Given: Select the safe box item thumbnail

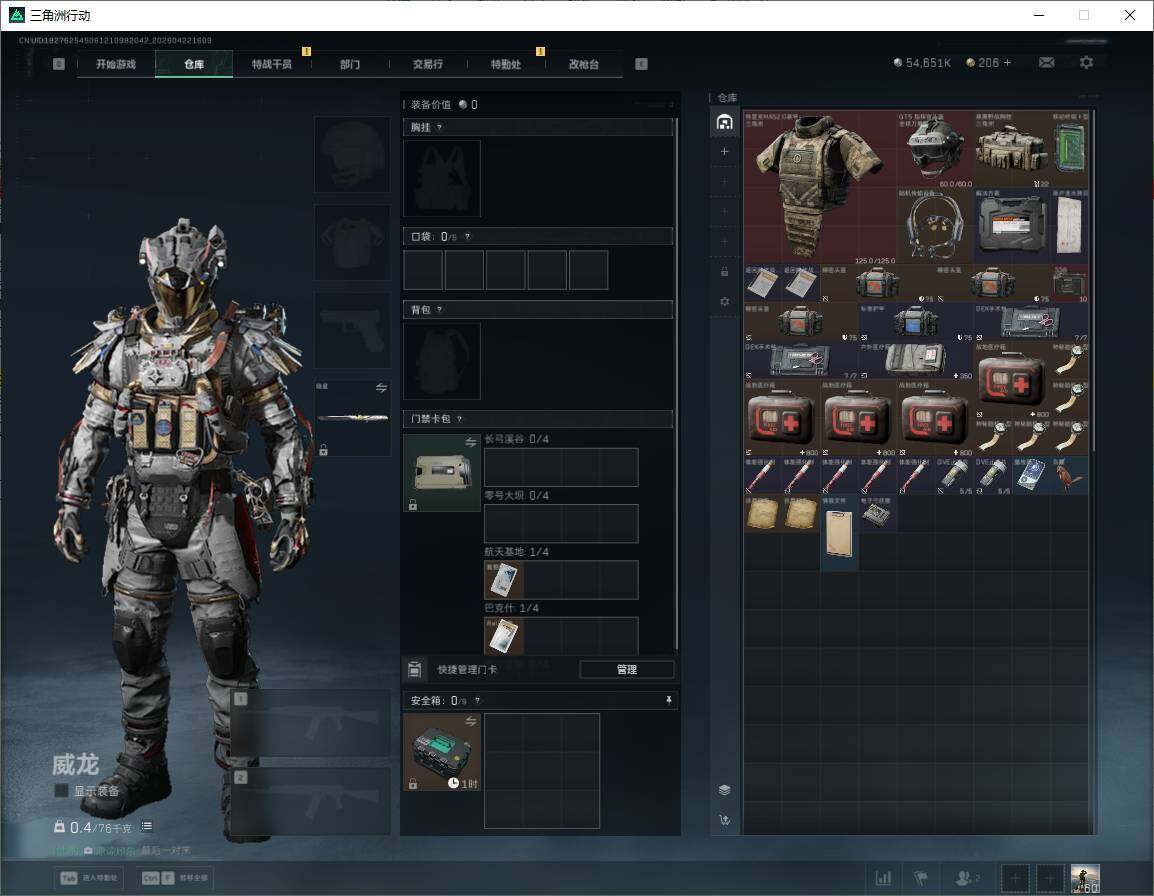Looking at the screenshot, I should (442, 752).
